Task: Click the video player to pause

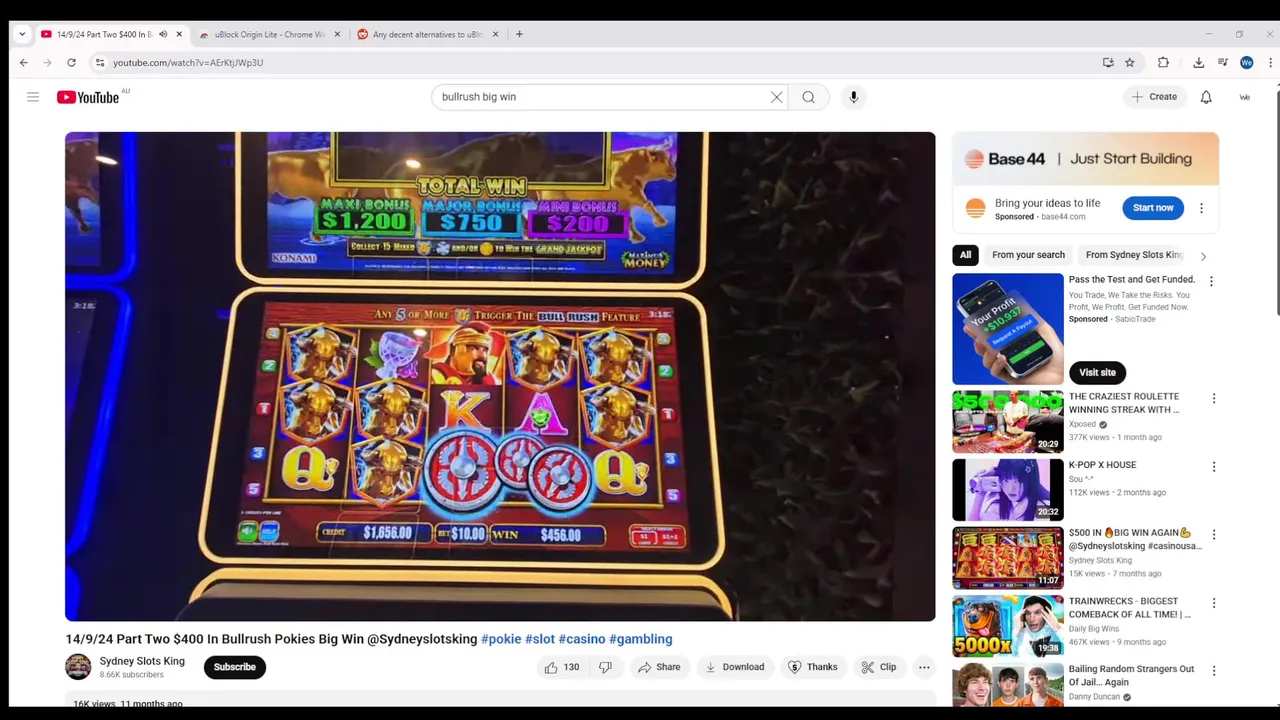Action: pyautogui.click(x=500, y=376)
